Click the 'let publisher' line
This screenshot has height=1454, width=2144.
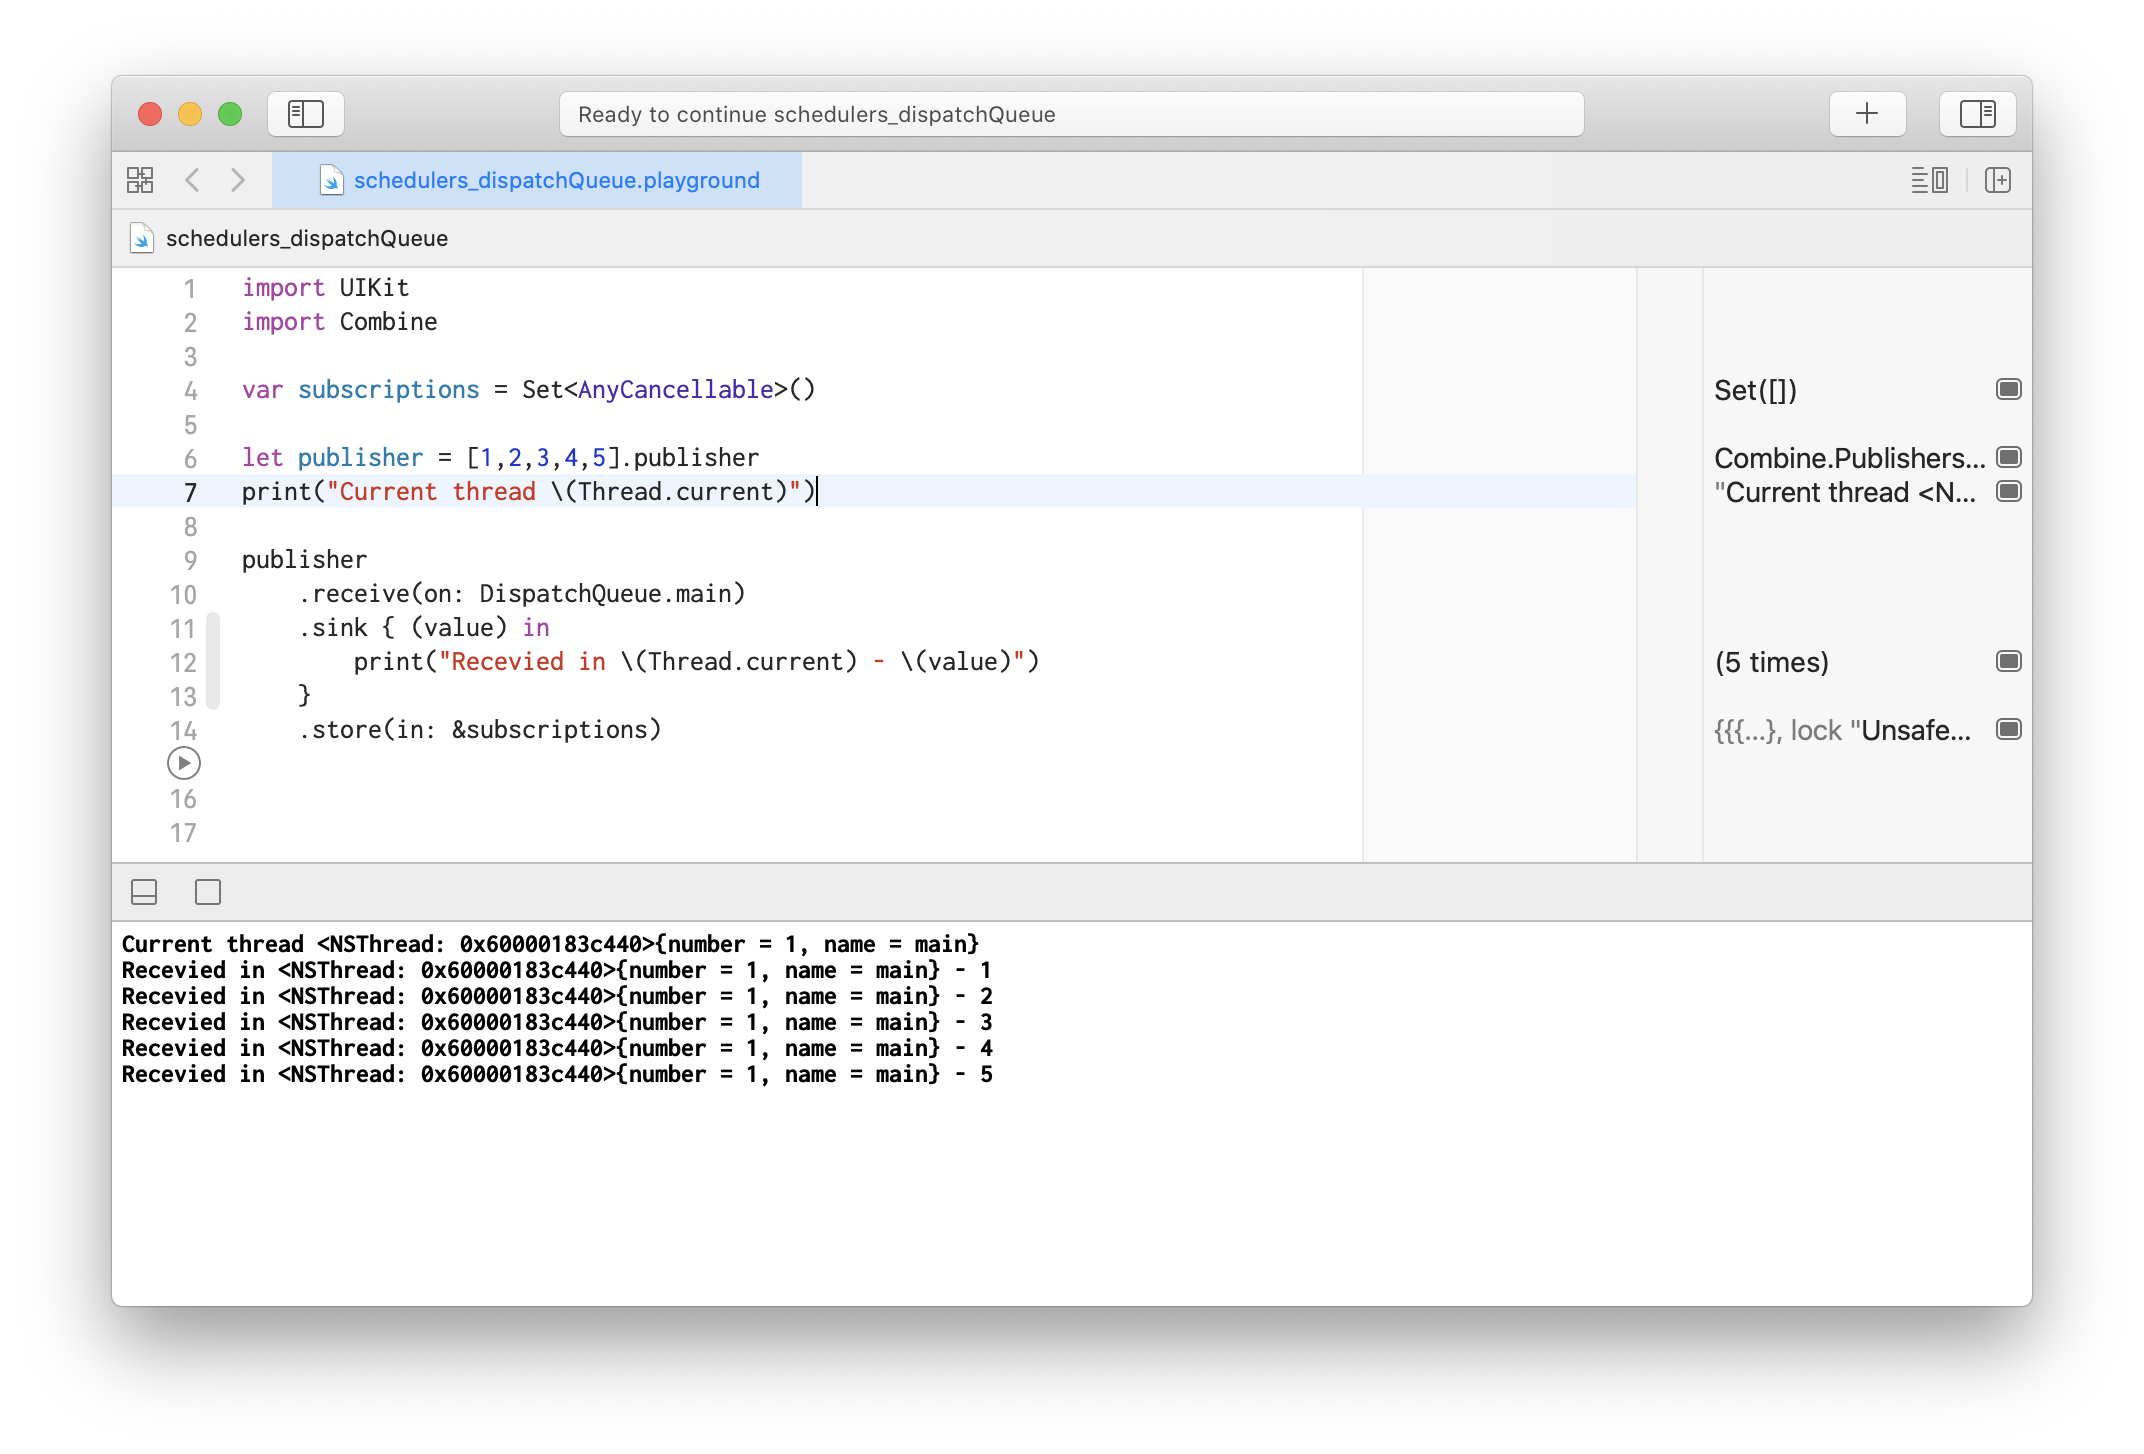point(500,458)
